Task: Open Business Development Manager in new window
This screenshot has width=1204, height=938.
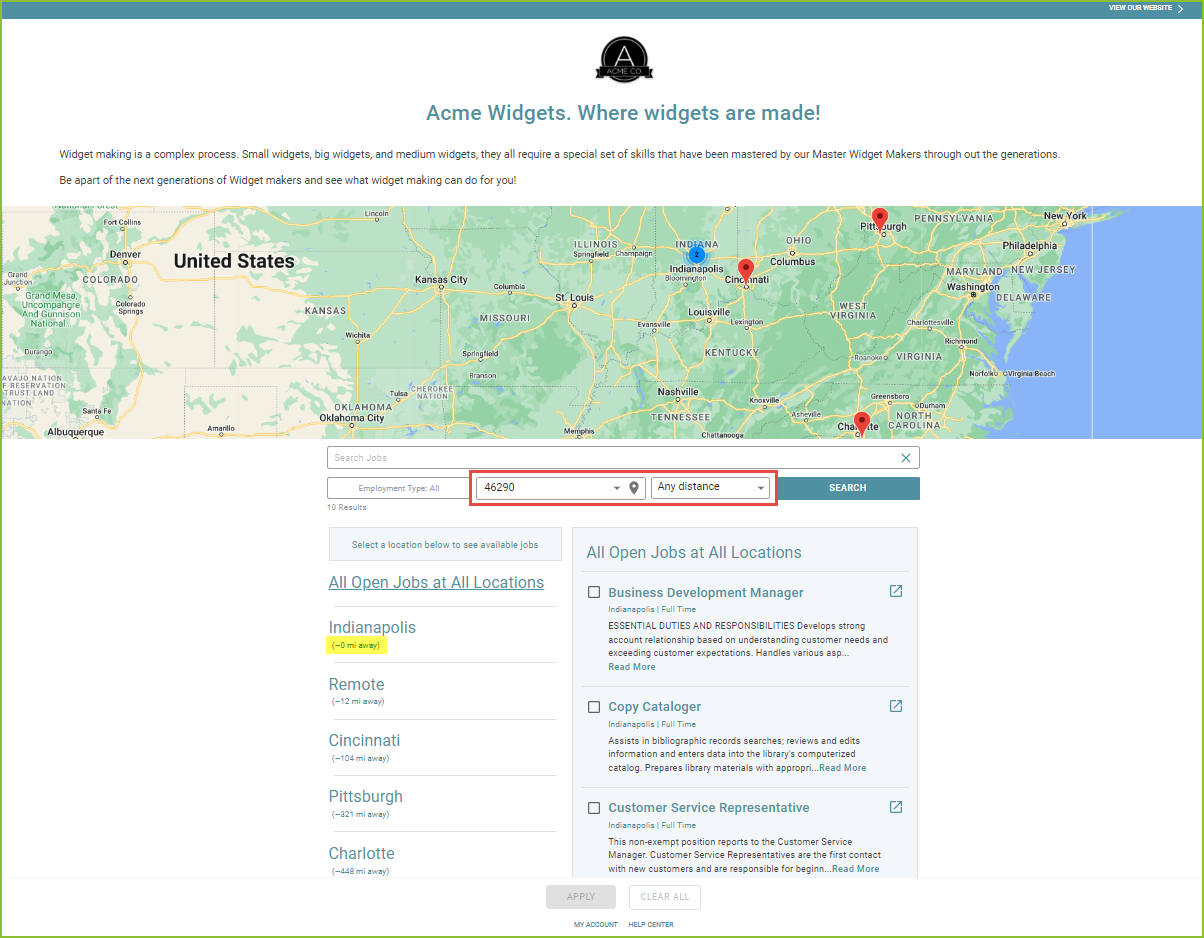Action: coord(896,591)
